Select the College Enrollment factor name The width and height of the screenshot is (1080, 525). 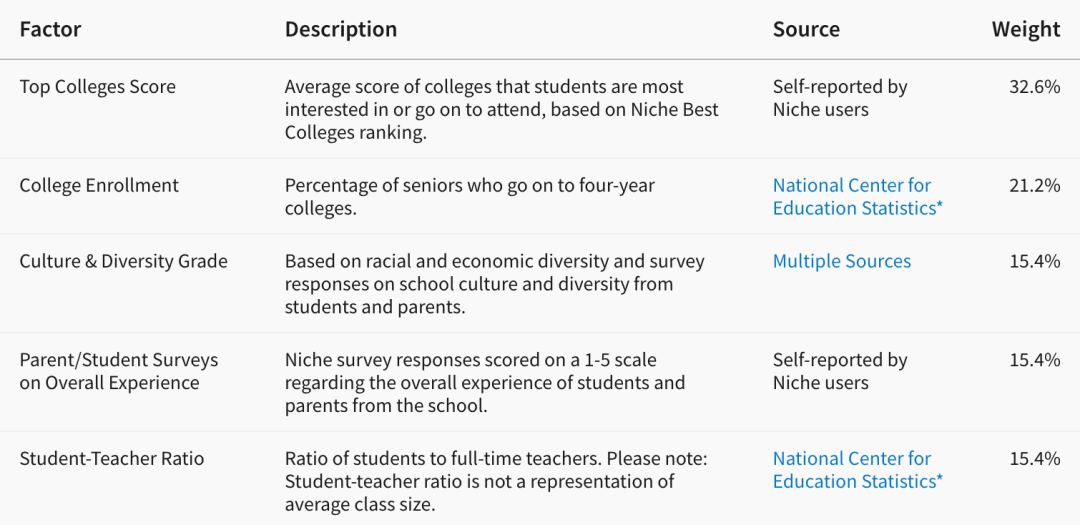99,186
